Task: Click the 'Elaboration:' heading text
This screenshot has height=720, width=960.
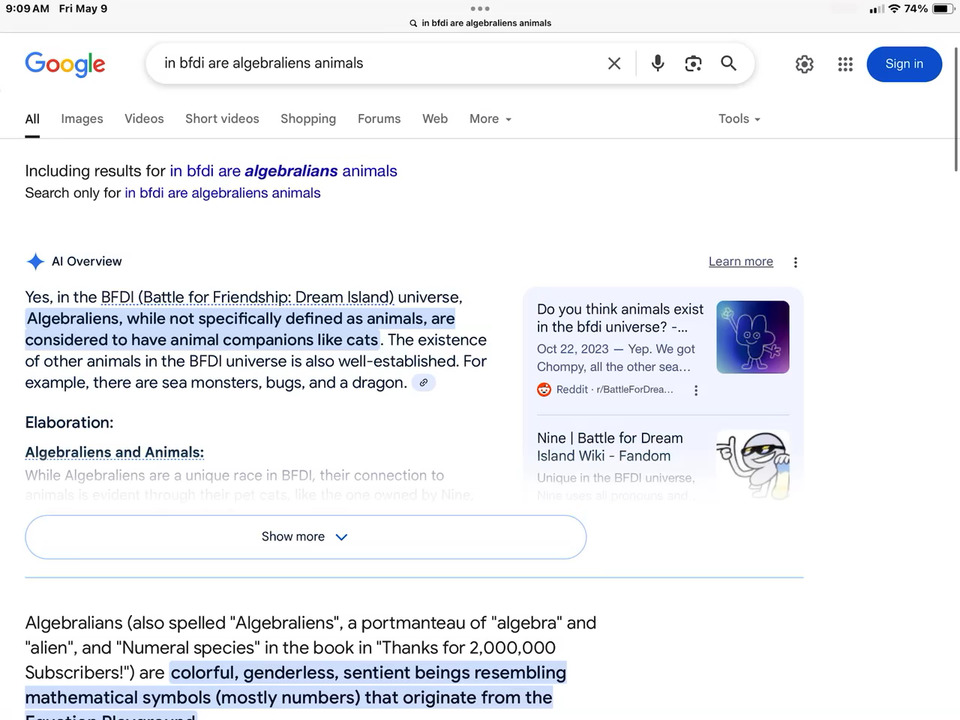Action: (x=69, y=422)
